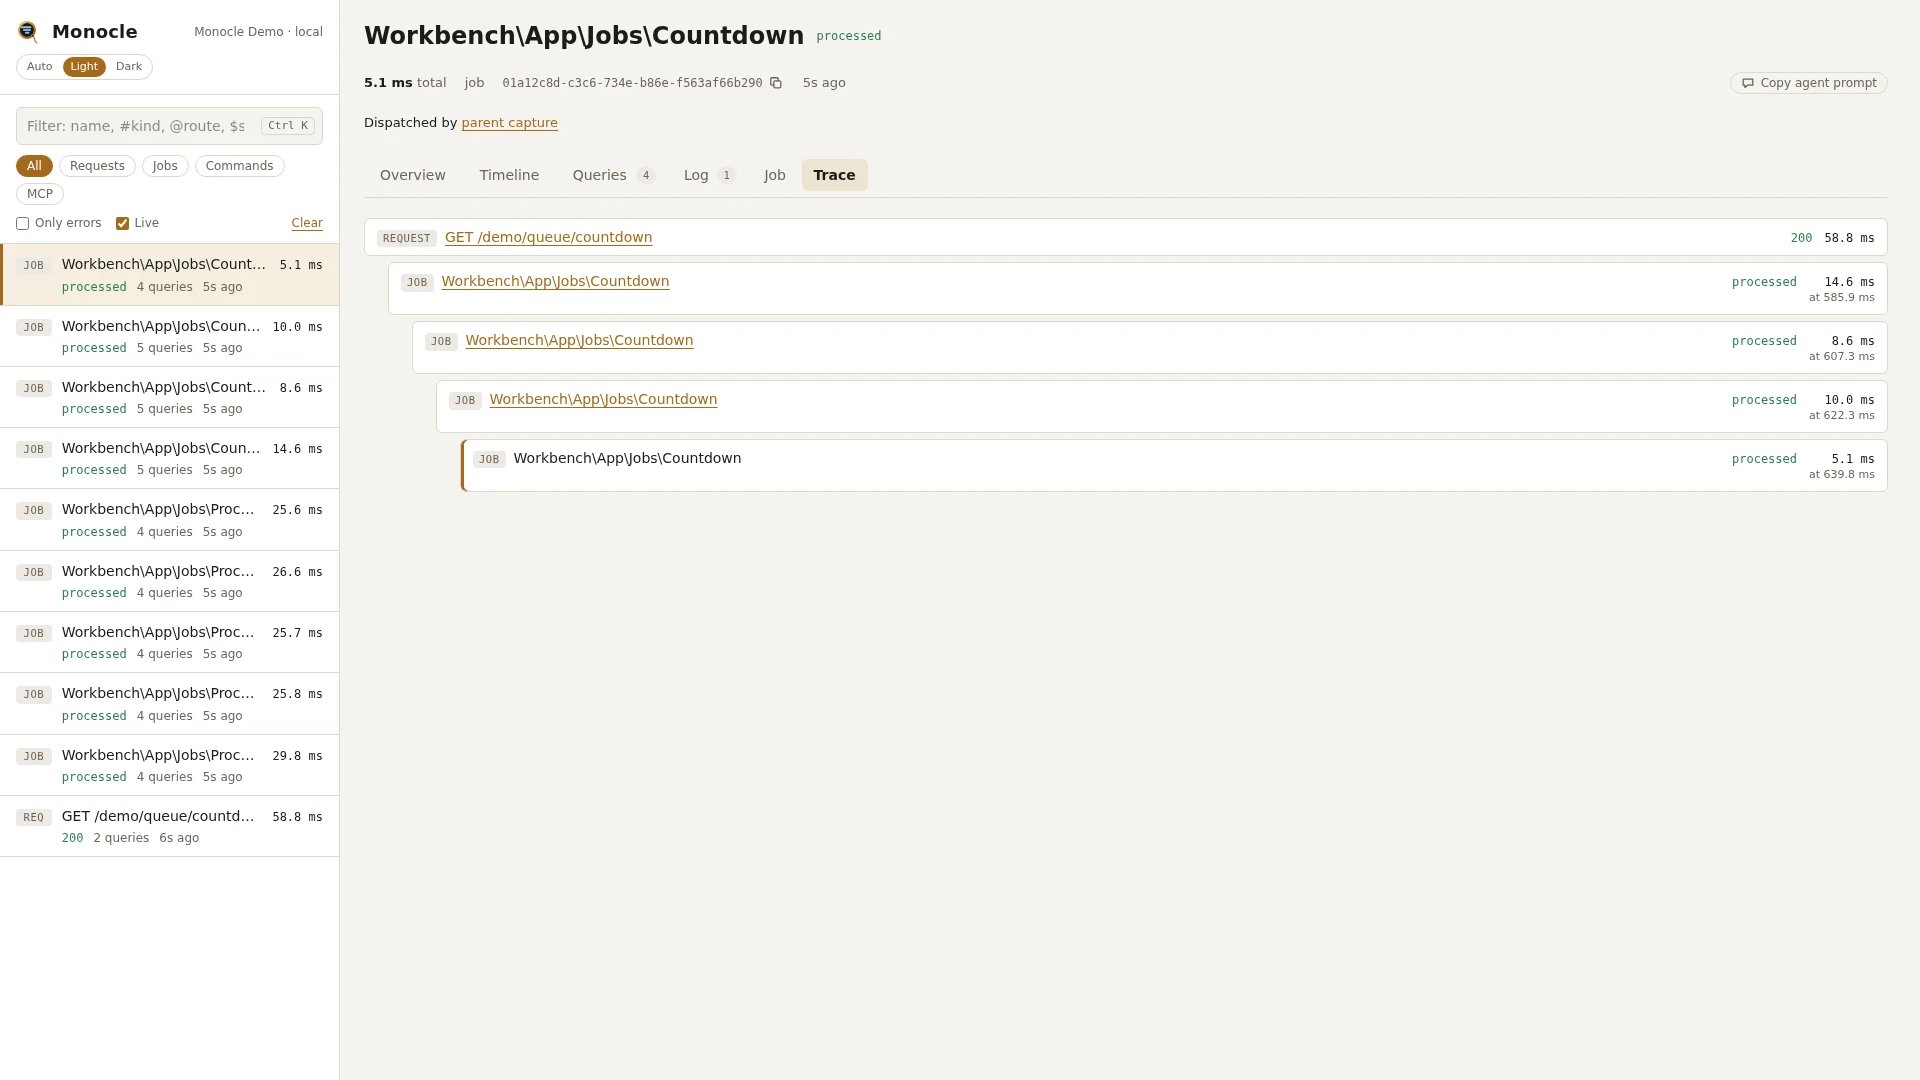Open sidebar Proc job taking 25.6 ms
The width and height of the screenshot is (1920, 1080).
tap(169, 520)
